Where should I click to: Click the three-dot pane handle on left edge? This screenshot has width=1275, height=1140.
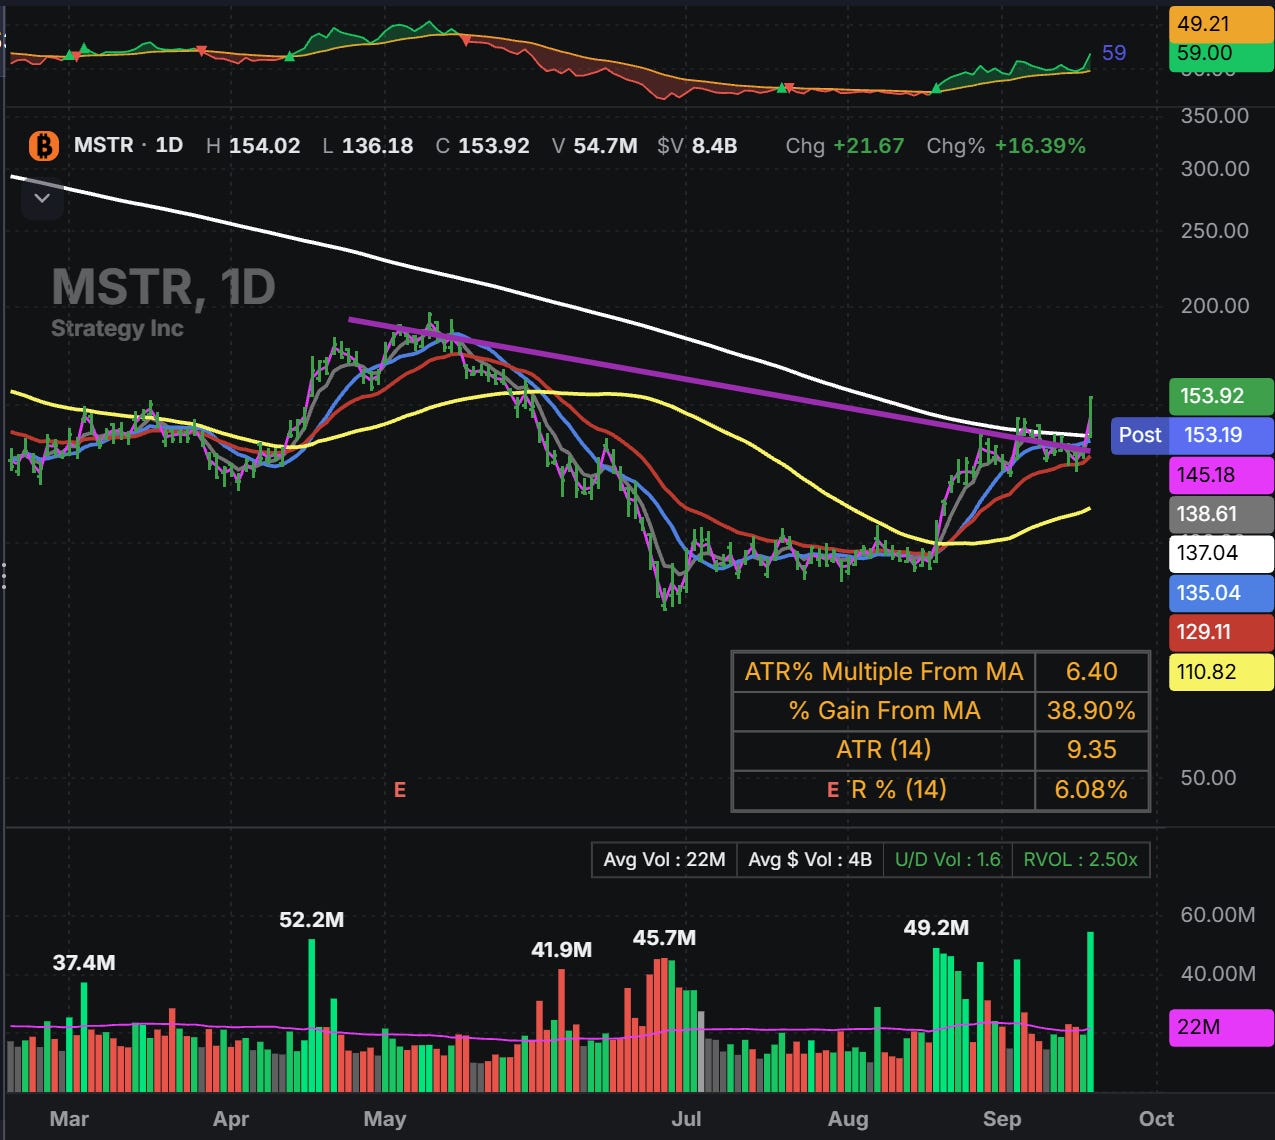coord(4,576)
